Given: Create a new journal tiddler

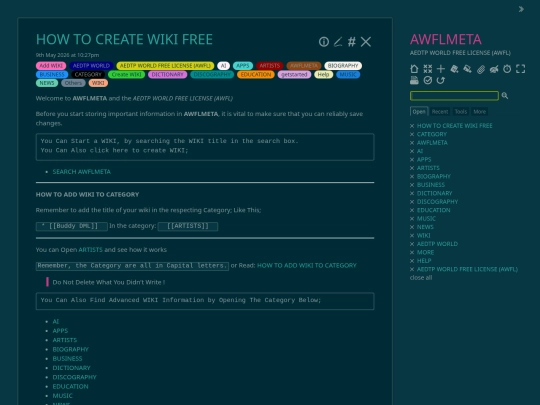Looking at the screenshot, I should (x=454, y=69).
